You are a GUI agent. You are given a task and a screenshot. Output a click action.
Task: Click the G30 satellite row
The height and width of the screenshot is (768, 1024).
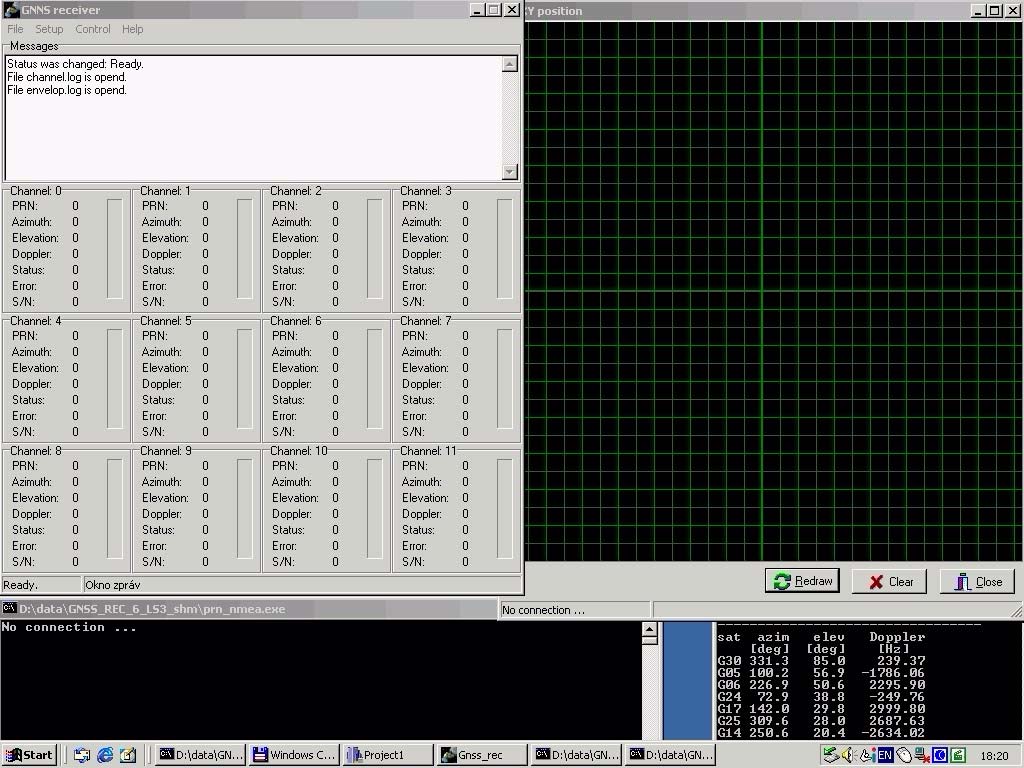point(821,661)
